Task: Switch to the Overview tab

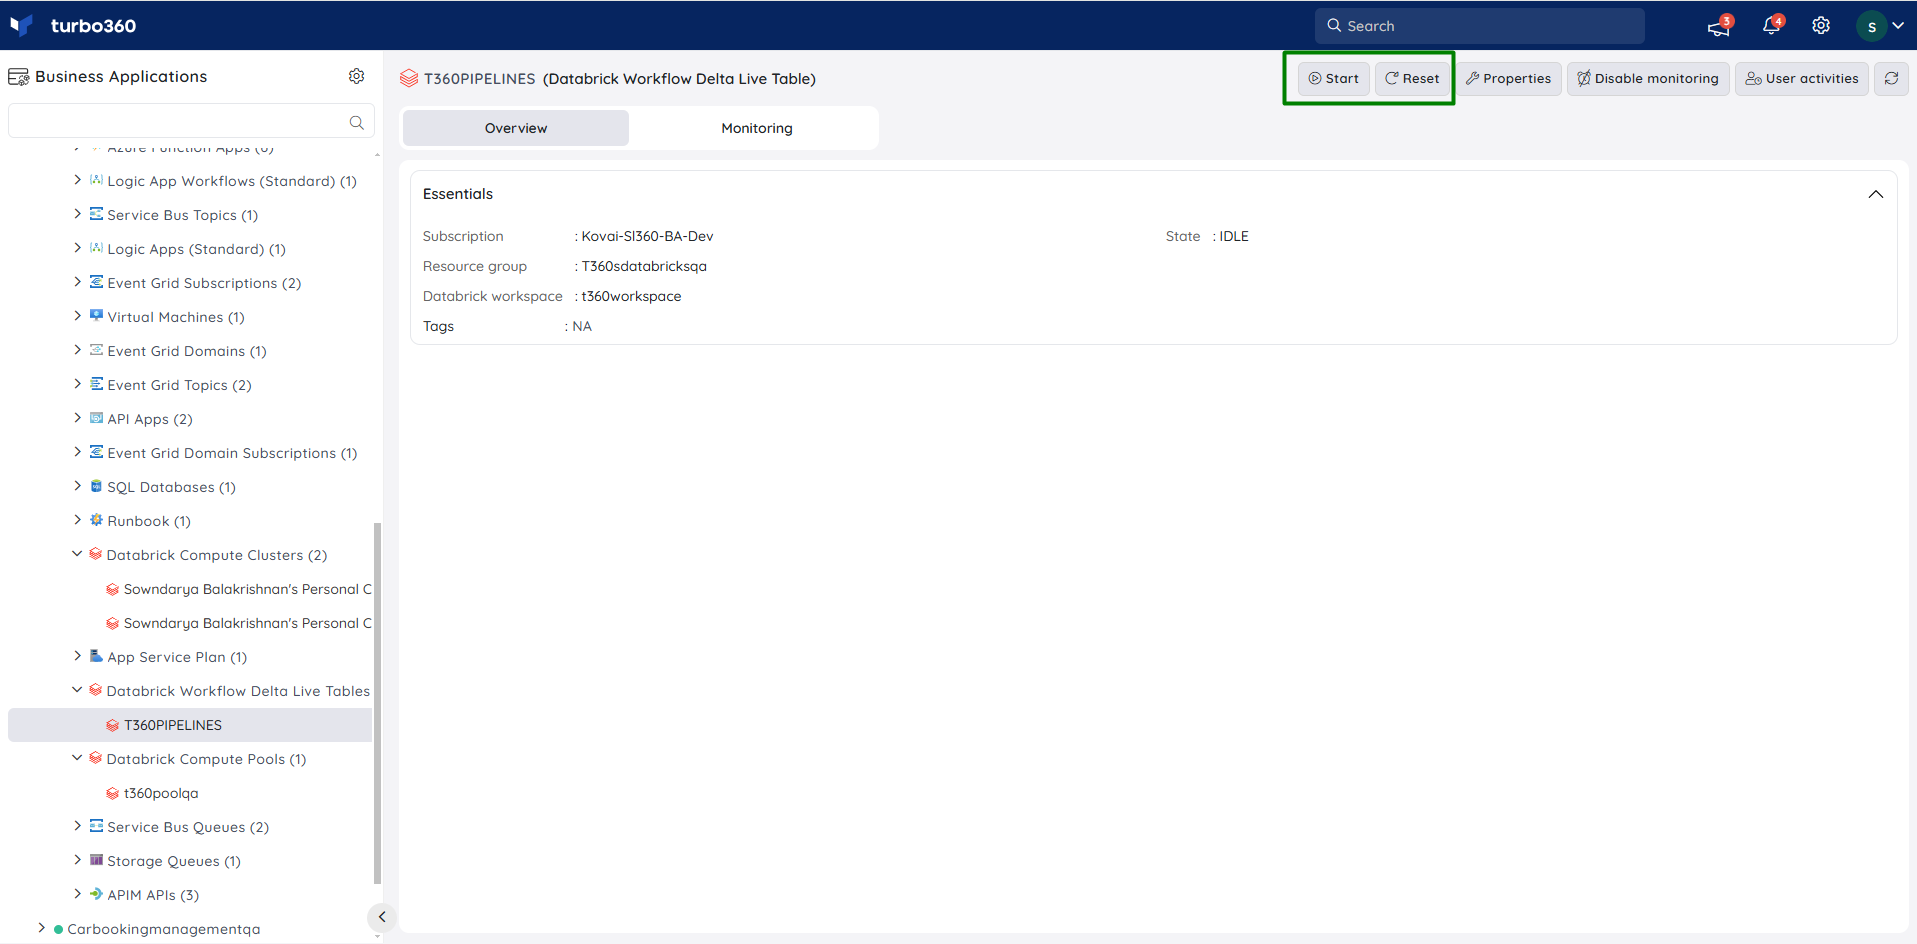Action: [516, 128]
